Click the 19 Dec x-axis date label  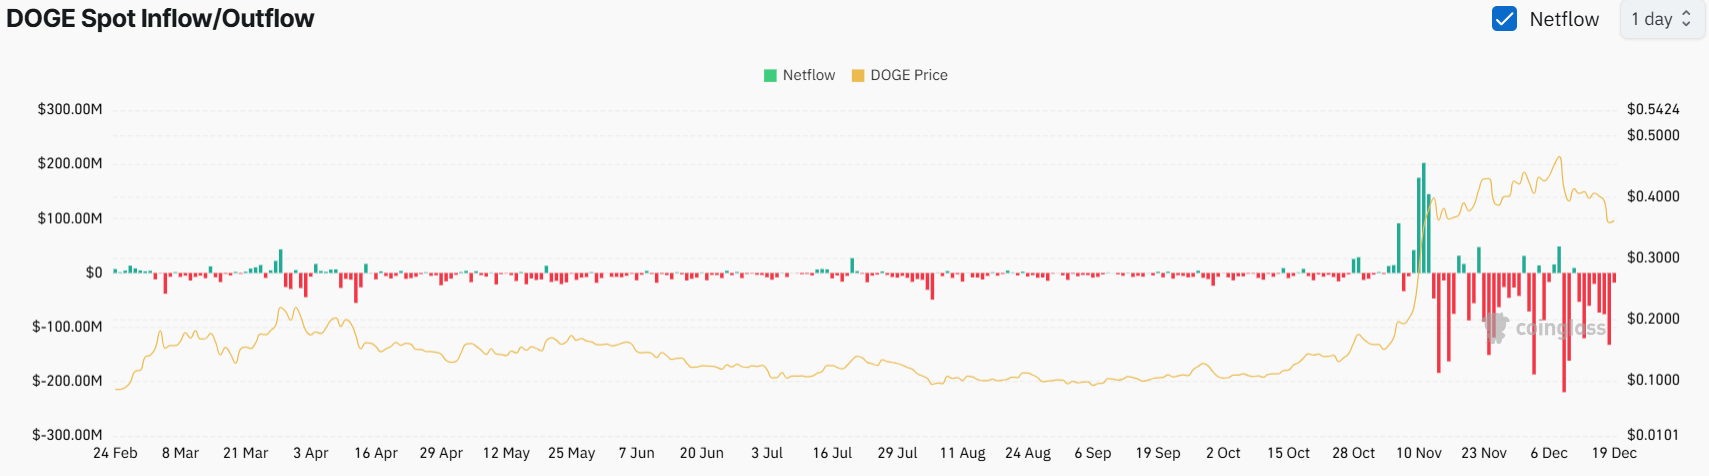pyautogui.click(x=1614, y=453)
